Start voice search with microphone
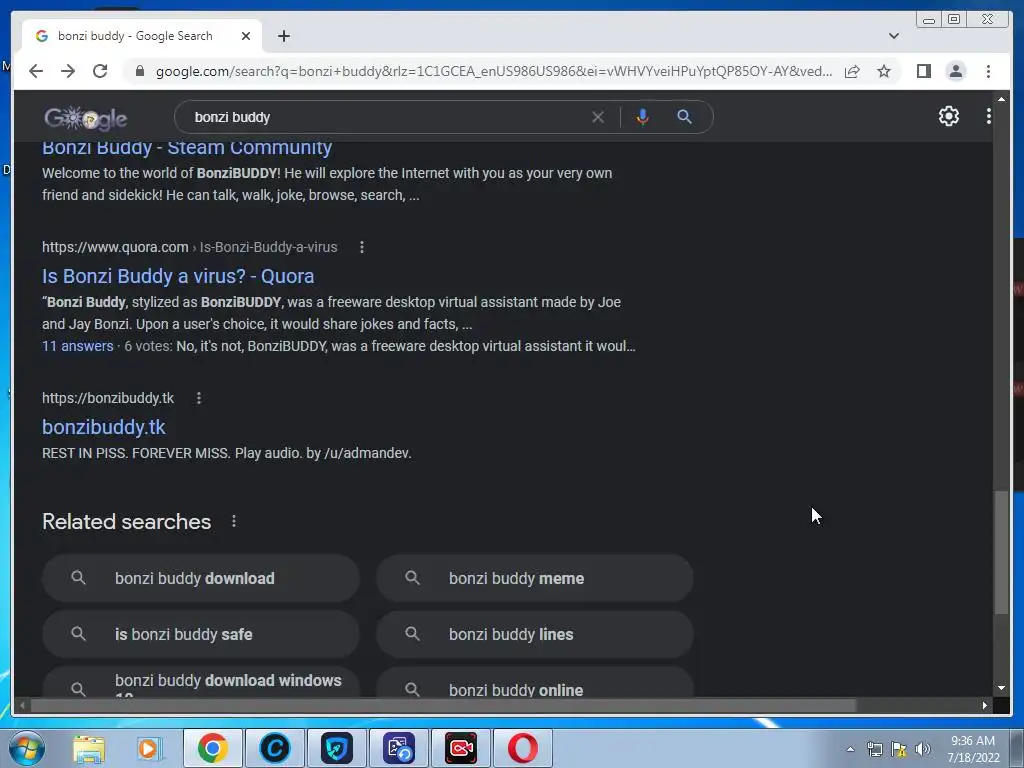This screenshot has height=768, width=1024. [643, 117]
